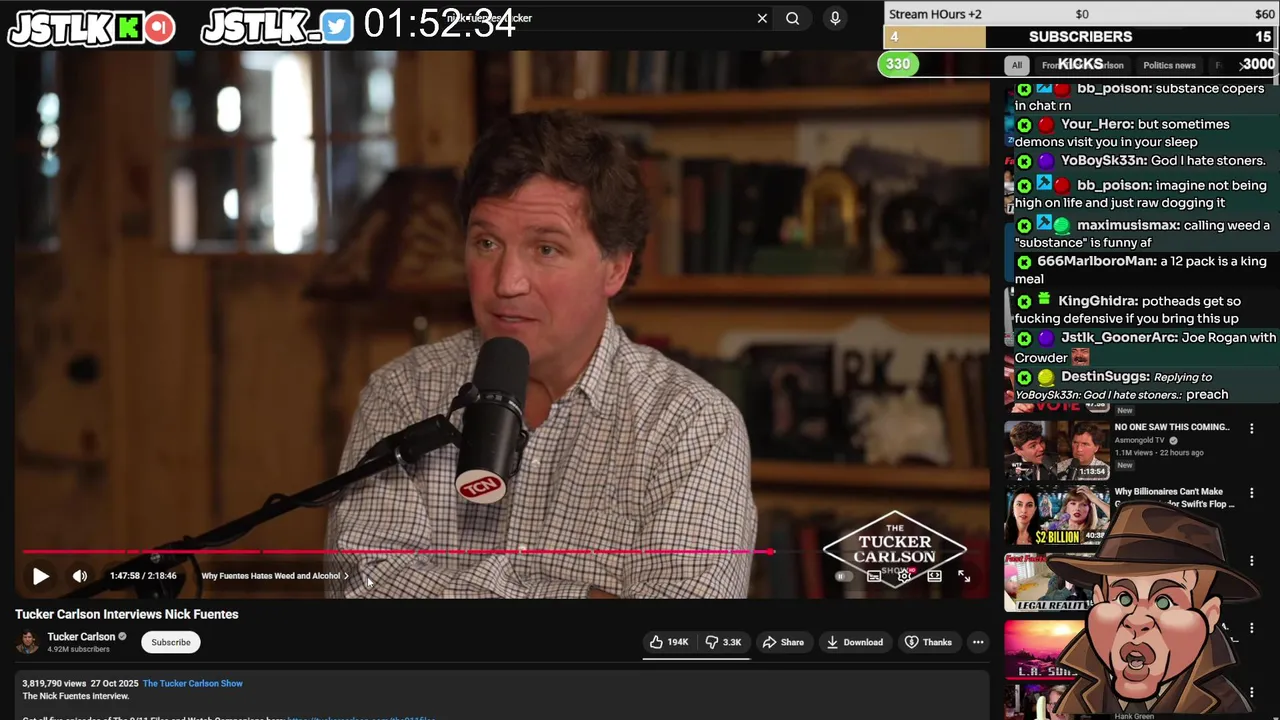
Task: Select the 'Politics news' filter chip
Action: [x=1169, y=65]
